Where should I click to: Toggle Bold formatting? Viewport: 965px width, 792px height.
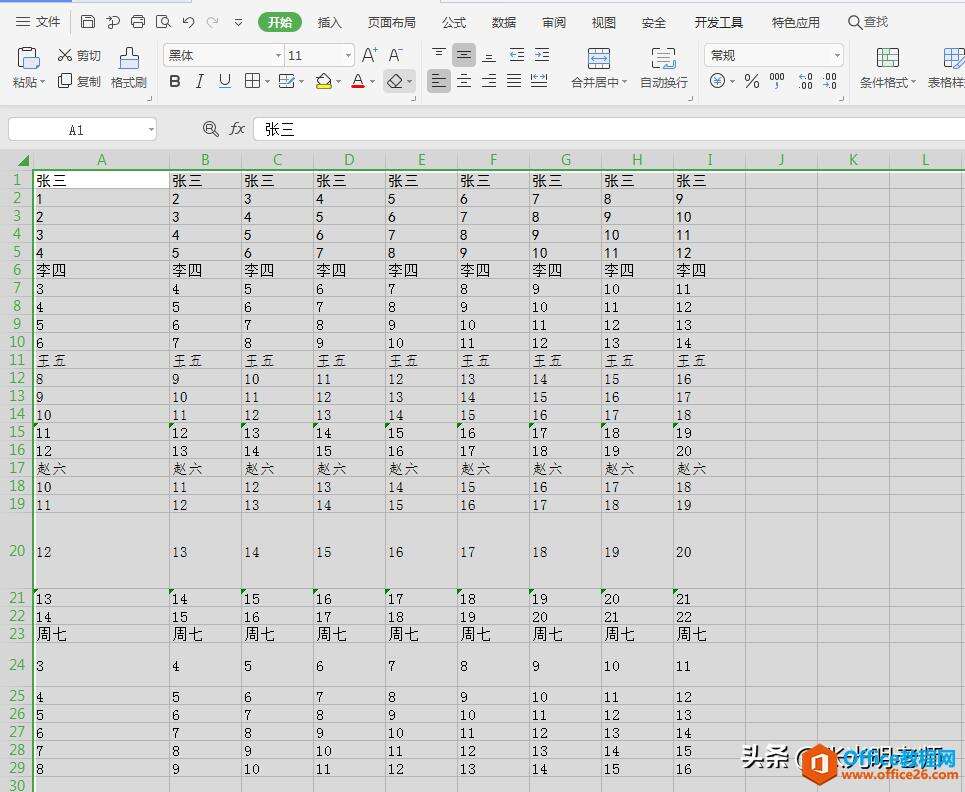pos(175,82)
